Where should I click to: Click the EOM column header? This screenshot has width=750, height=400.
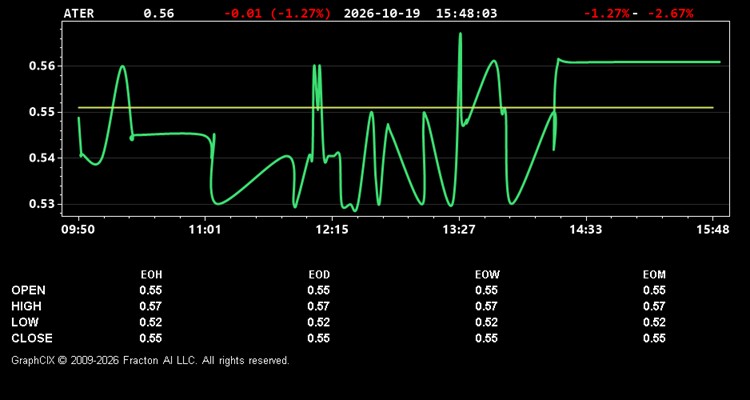[654, 275]
